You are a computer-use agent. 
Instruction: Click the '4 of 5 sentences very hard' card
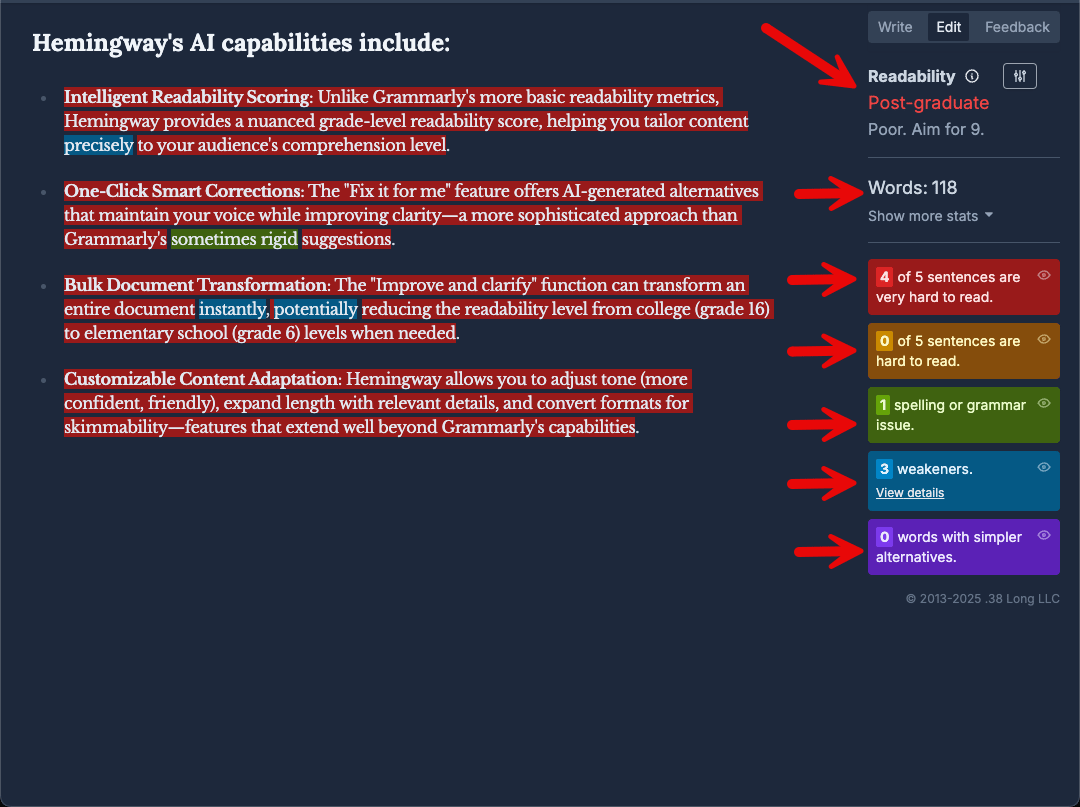(964, 287)
